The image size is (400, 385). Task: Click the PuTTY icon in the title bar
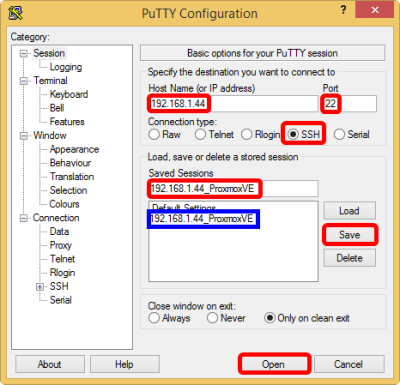tap(16, 13)
